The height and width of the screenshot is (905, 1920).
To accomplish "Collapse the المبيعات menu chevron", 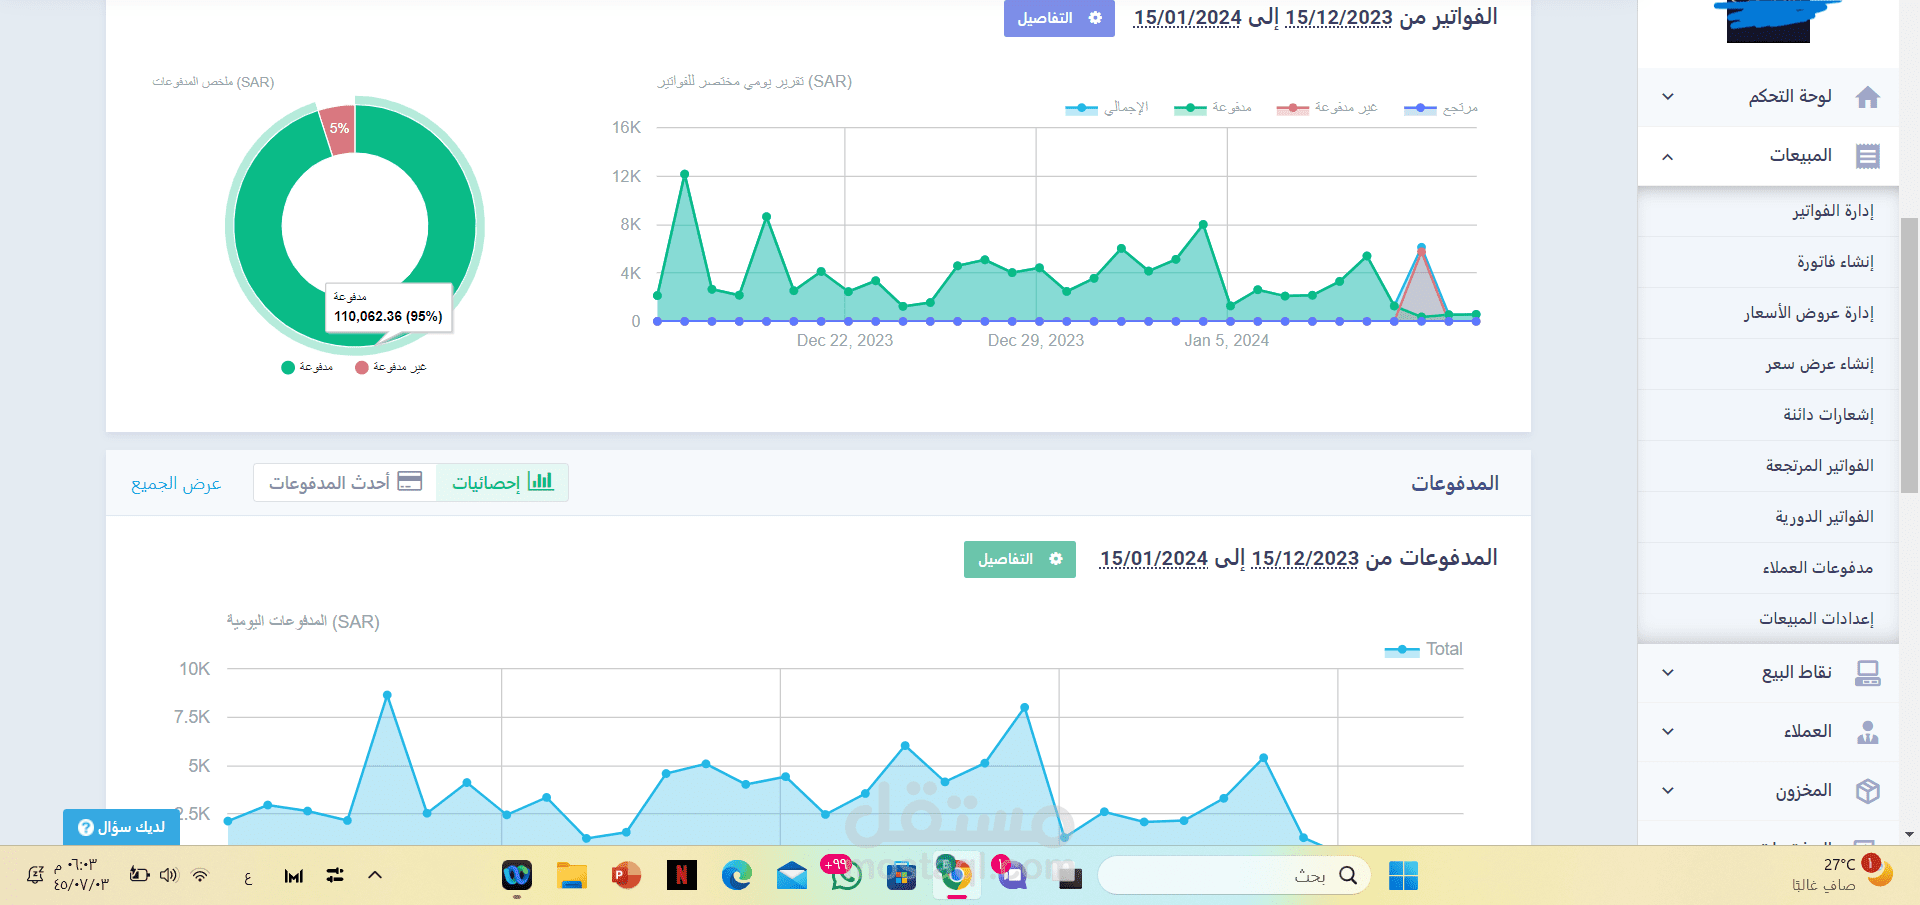I will (1668, 156).
